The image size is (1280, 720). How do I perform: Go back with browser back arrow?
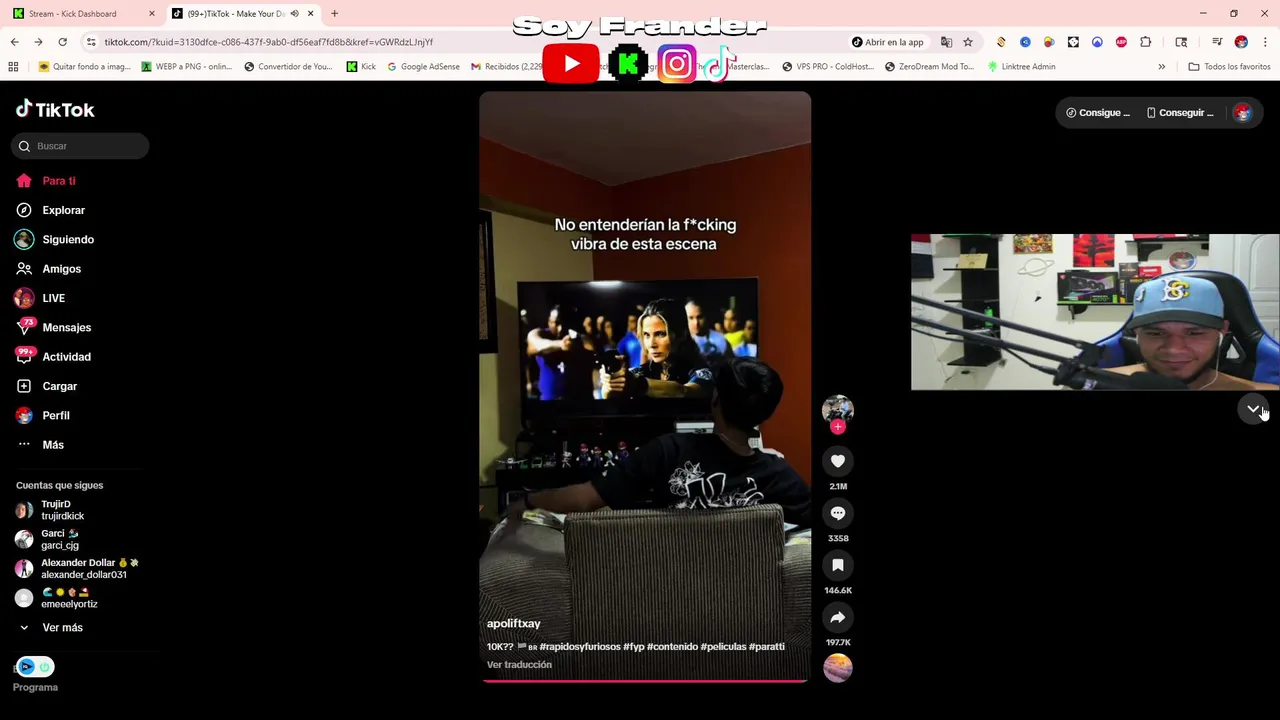pyautogui.click(x=14, y=42)
